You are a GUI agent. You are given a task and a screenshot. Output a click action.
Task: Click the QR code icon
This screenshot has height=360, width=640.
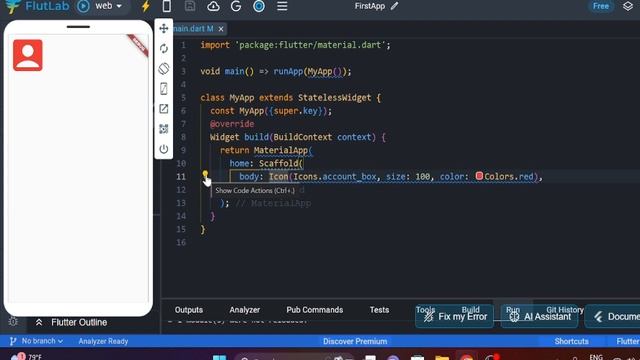click(x=164, y=129)
